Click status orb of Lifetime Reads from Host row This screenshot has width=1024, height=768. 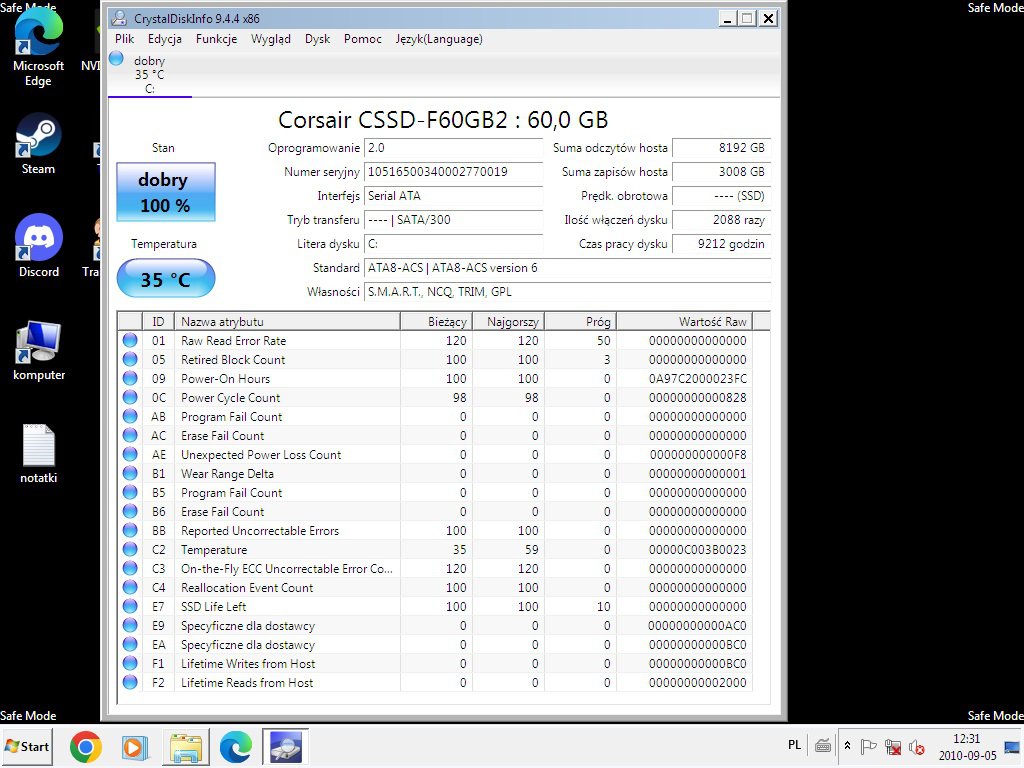130,682
